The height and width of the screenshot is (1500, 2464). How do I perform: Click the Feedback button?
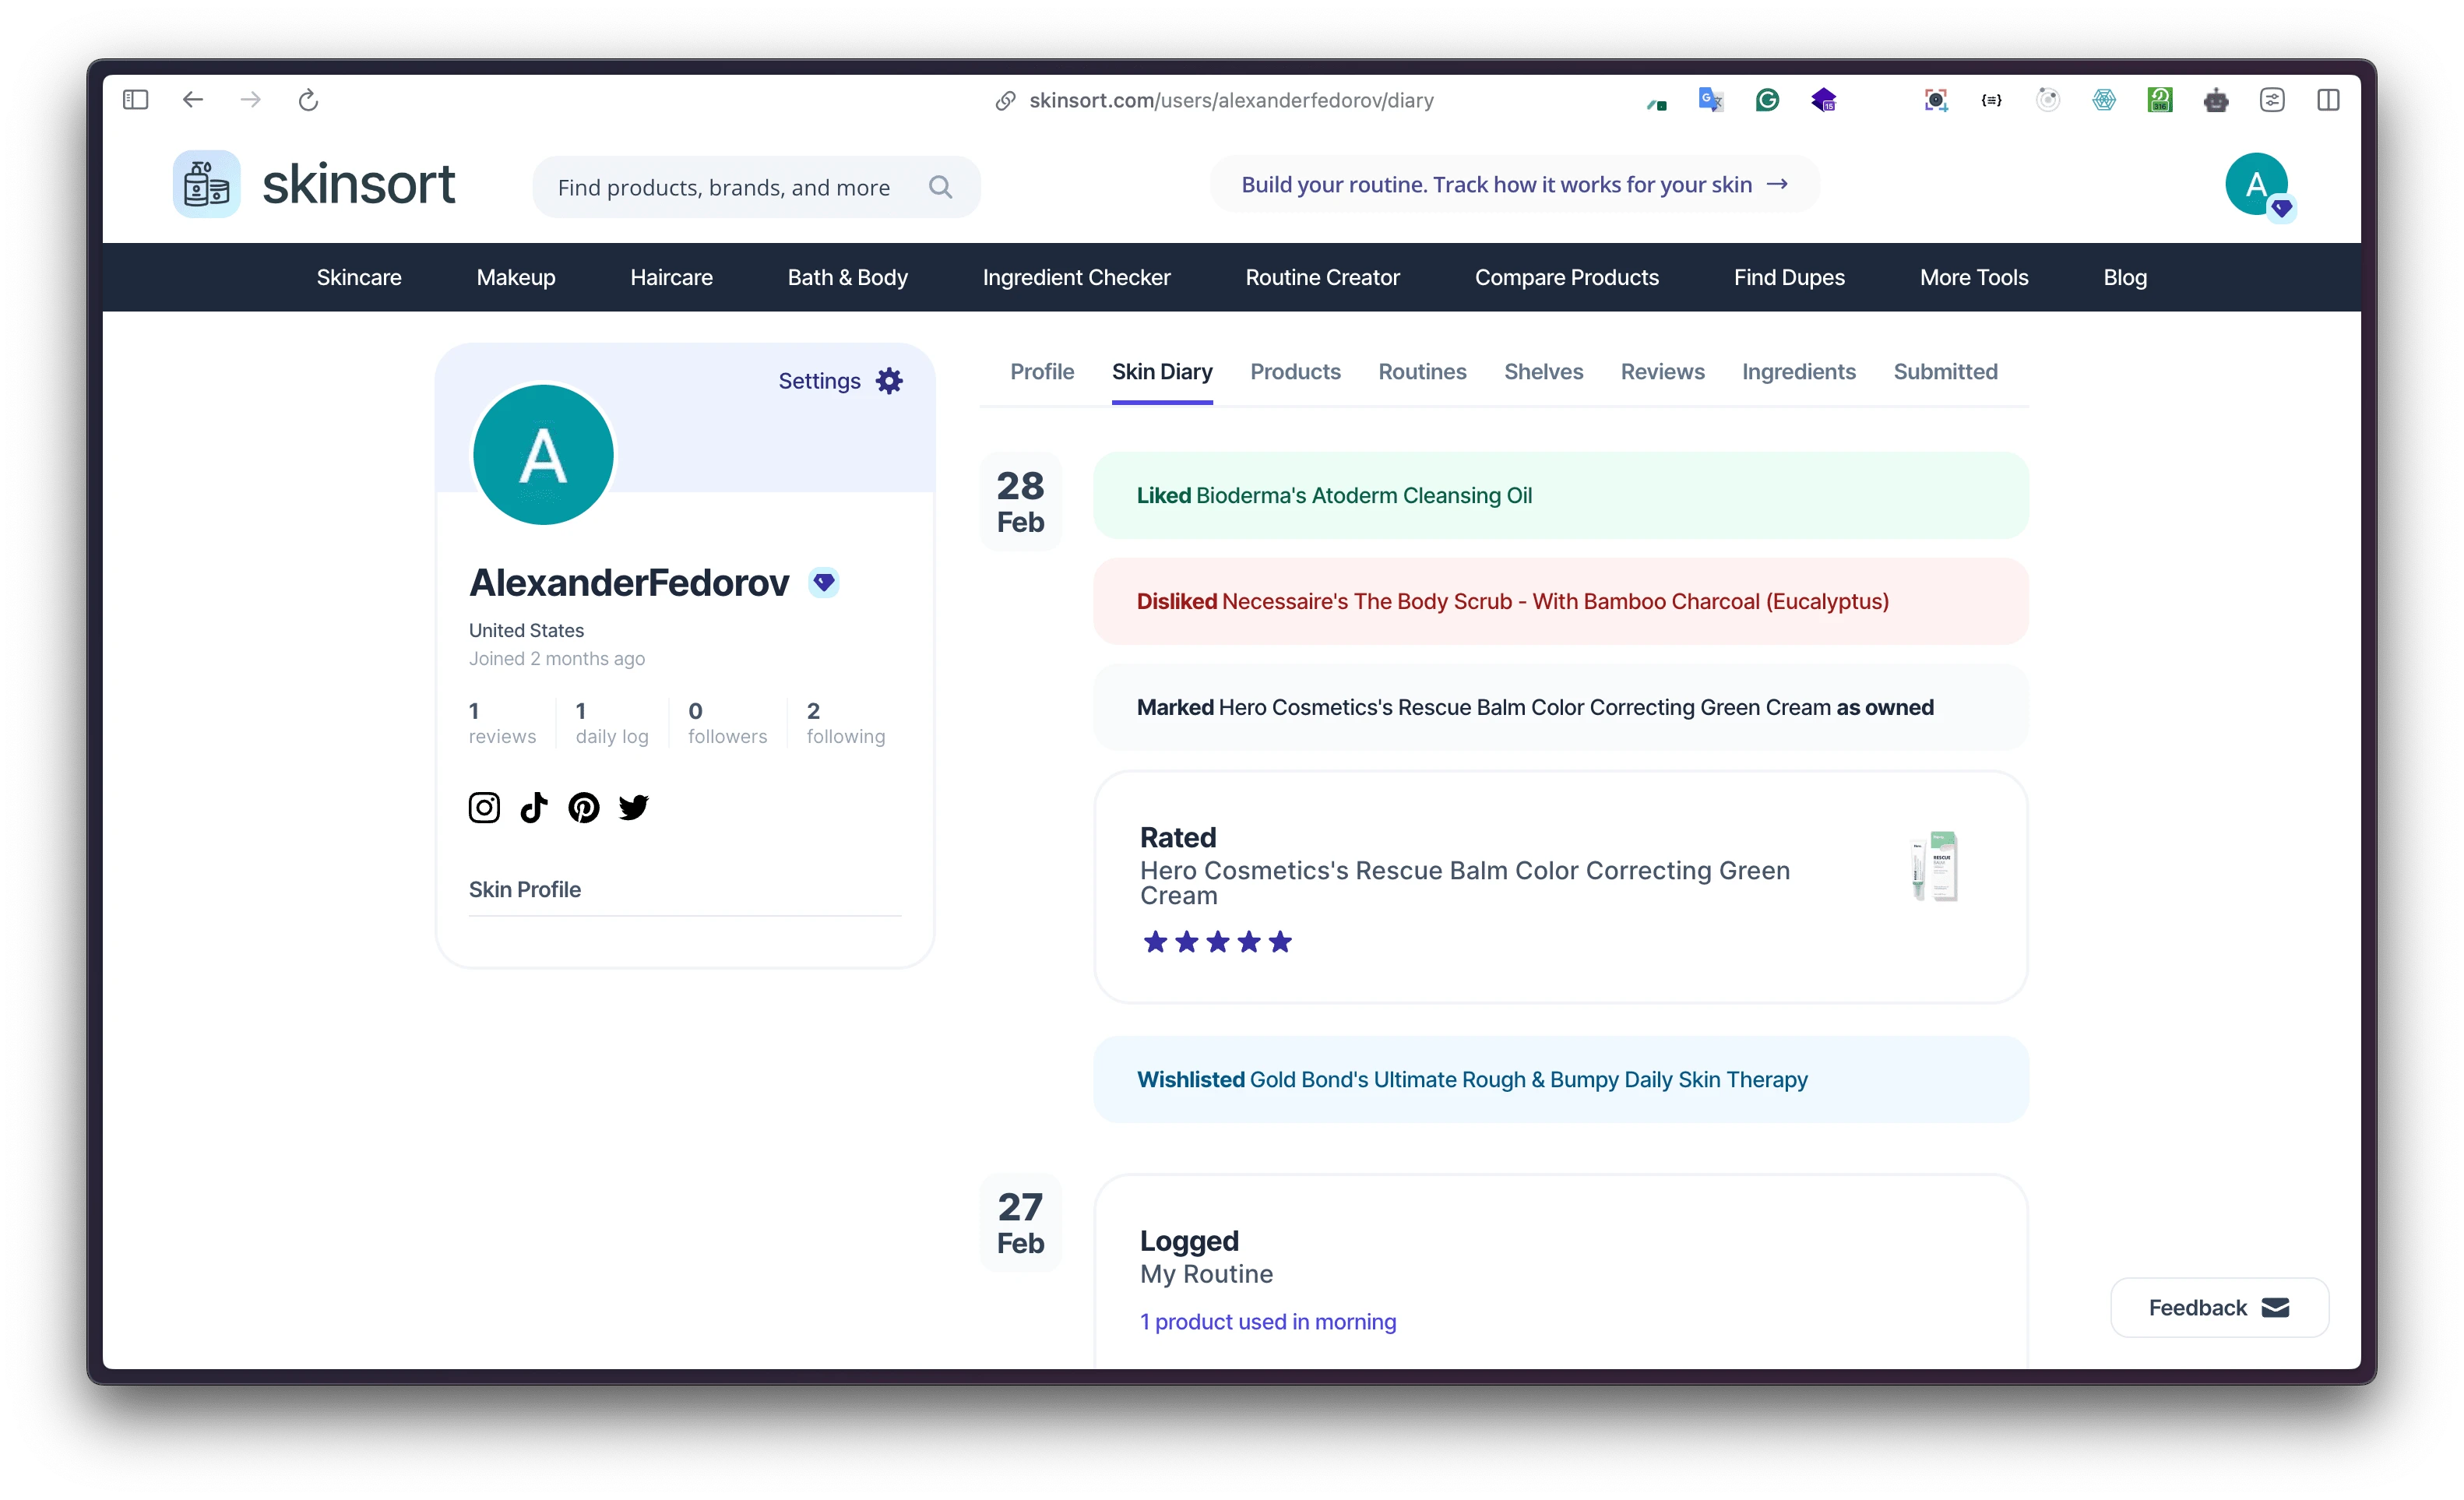coord(2219,1307)
